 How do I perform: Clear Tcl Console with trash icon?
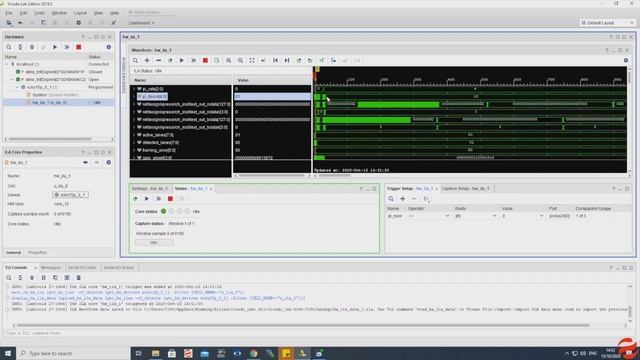[x=79, y=278]
